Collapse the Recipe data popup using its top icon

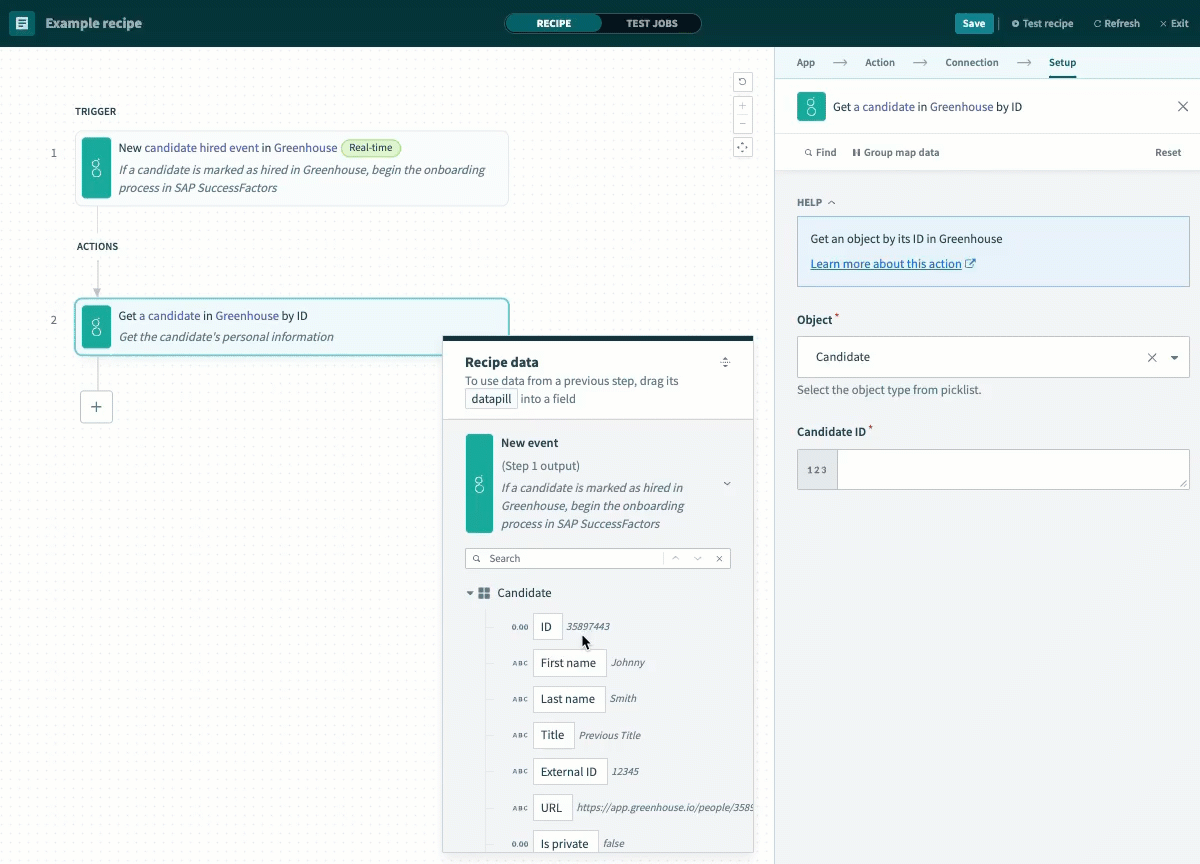[x=725, y=362]
